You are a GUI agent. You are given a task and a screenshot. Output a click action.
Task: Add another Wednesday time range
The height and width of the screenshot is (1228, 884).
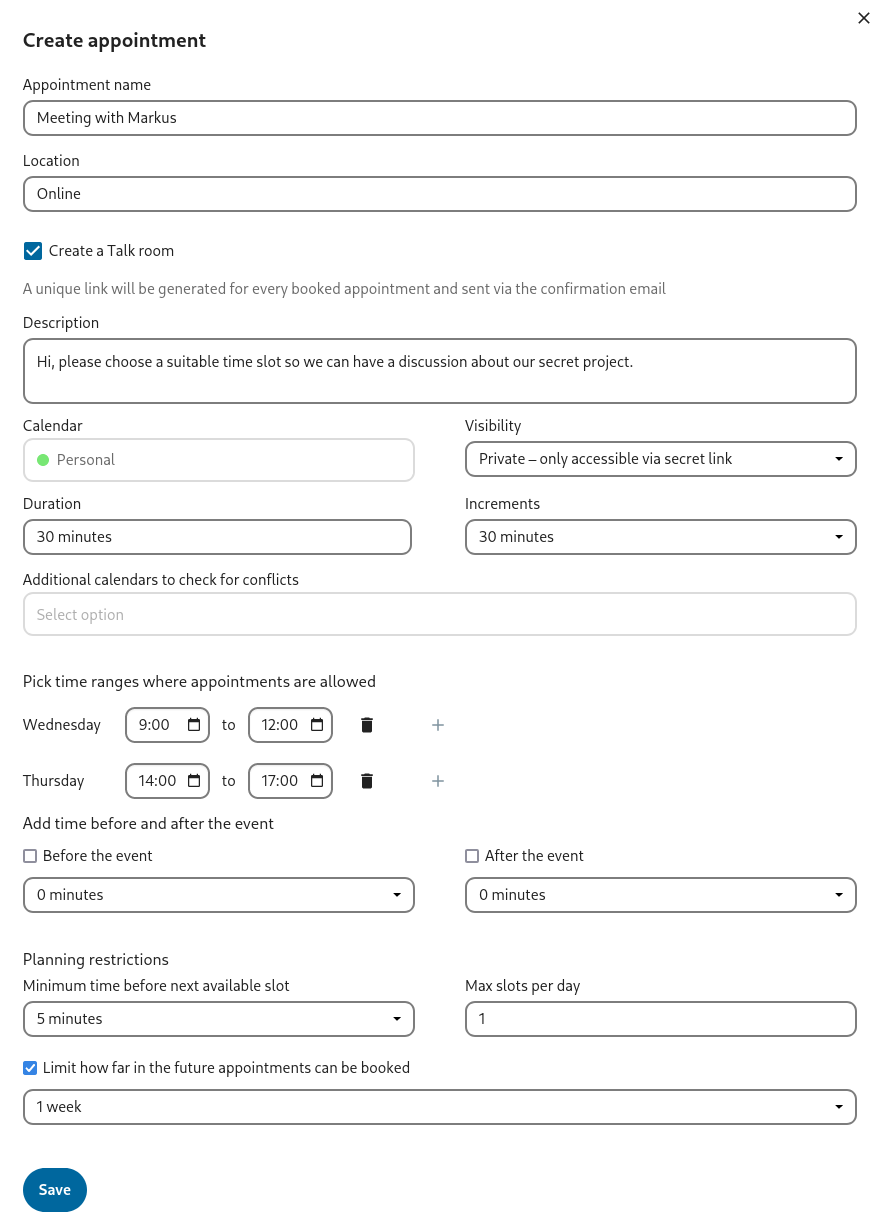[437, 725]
